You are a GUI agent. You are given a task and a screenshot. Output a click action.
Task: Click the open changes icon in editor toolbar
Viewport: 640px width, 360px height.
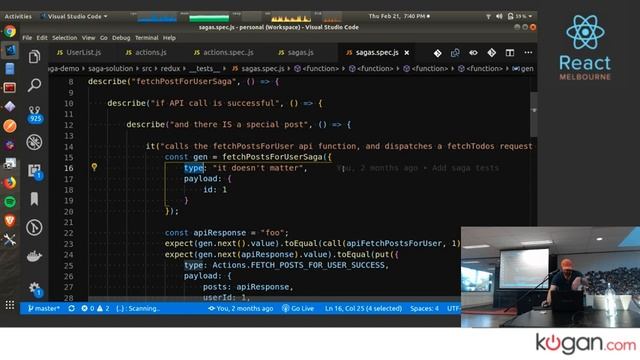(455, 53)
